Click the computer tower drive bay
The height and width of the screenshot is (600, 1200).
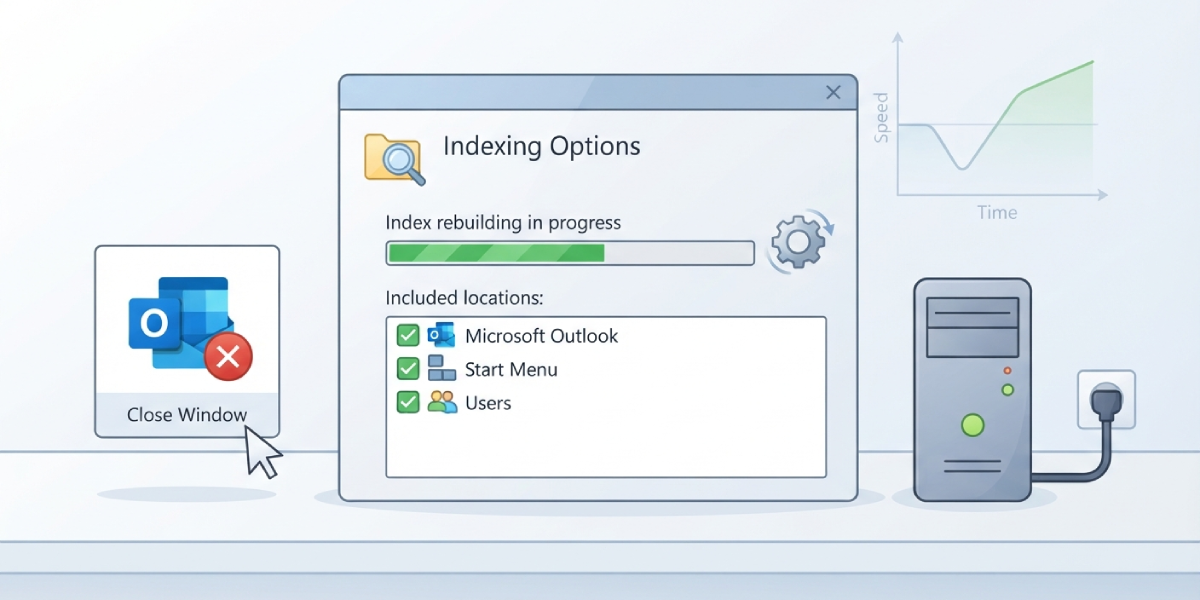point(972,329)
